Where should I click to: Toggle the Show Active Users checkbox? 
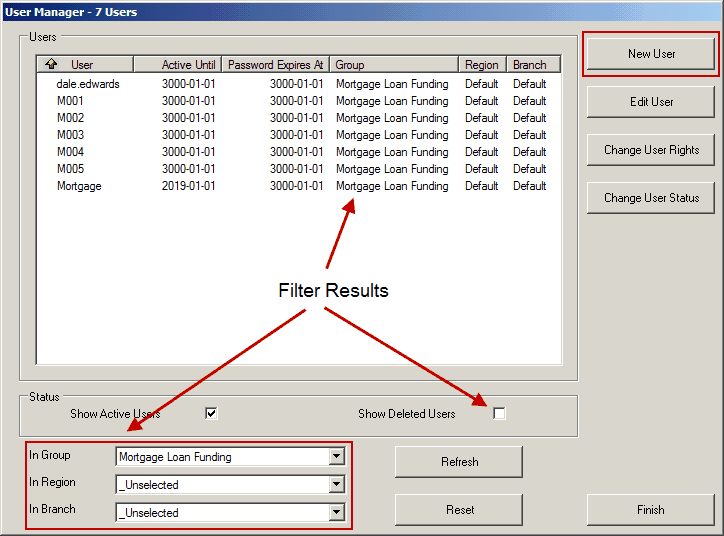coord(211,413)
